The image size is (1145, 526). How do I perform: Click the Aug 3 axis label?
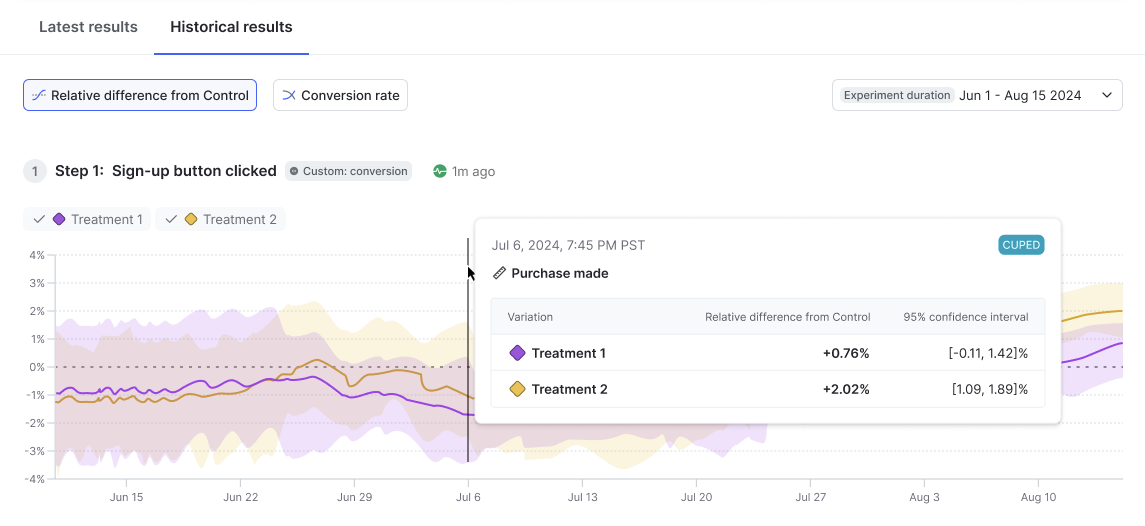point(924,497)
